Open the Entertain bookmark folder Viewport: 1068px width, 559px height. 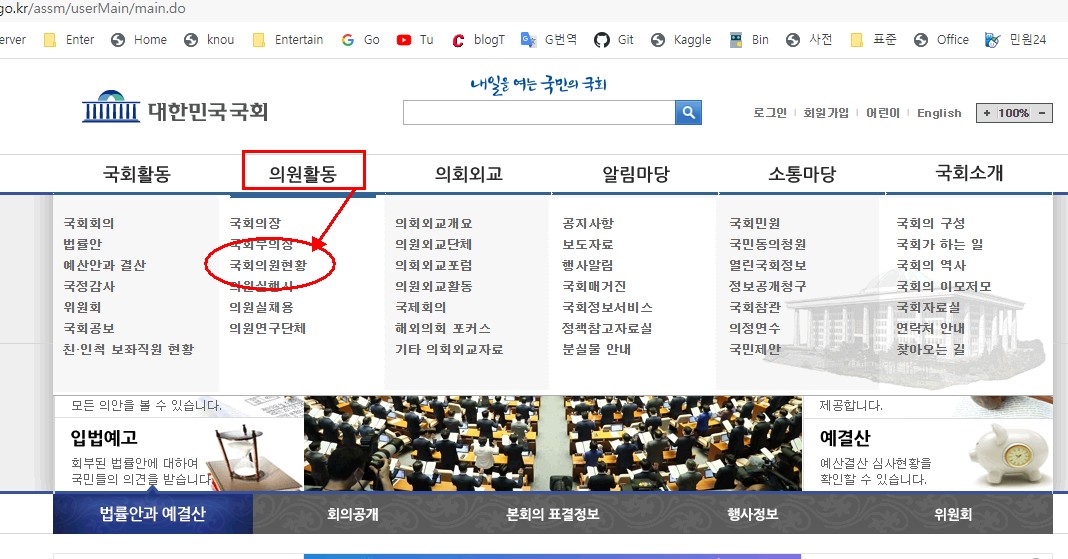point(287,39)
